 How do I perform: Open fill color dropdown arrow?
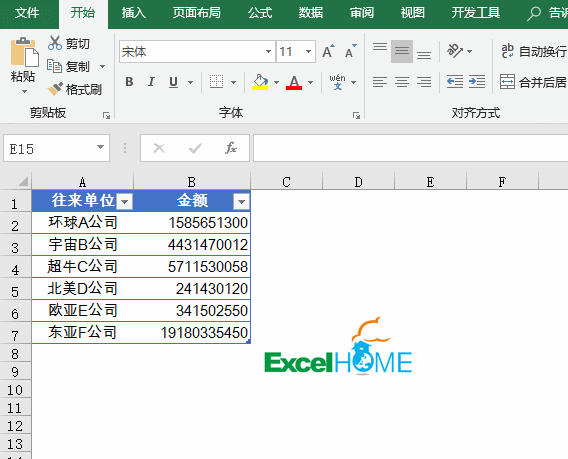pyautogui.click(x=276, y=83)
